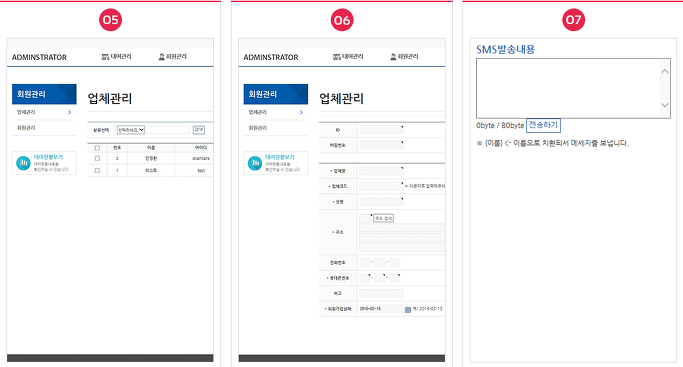Click the blue chevron beside 업체관리 in panel 05
The width and height of the screenshot is (683, 367).
pyautogui.click(x=70, y=112)
